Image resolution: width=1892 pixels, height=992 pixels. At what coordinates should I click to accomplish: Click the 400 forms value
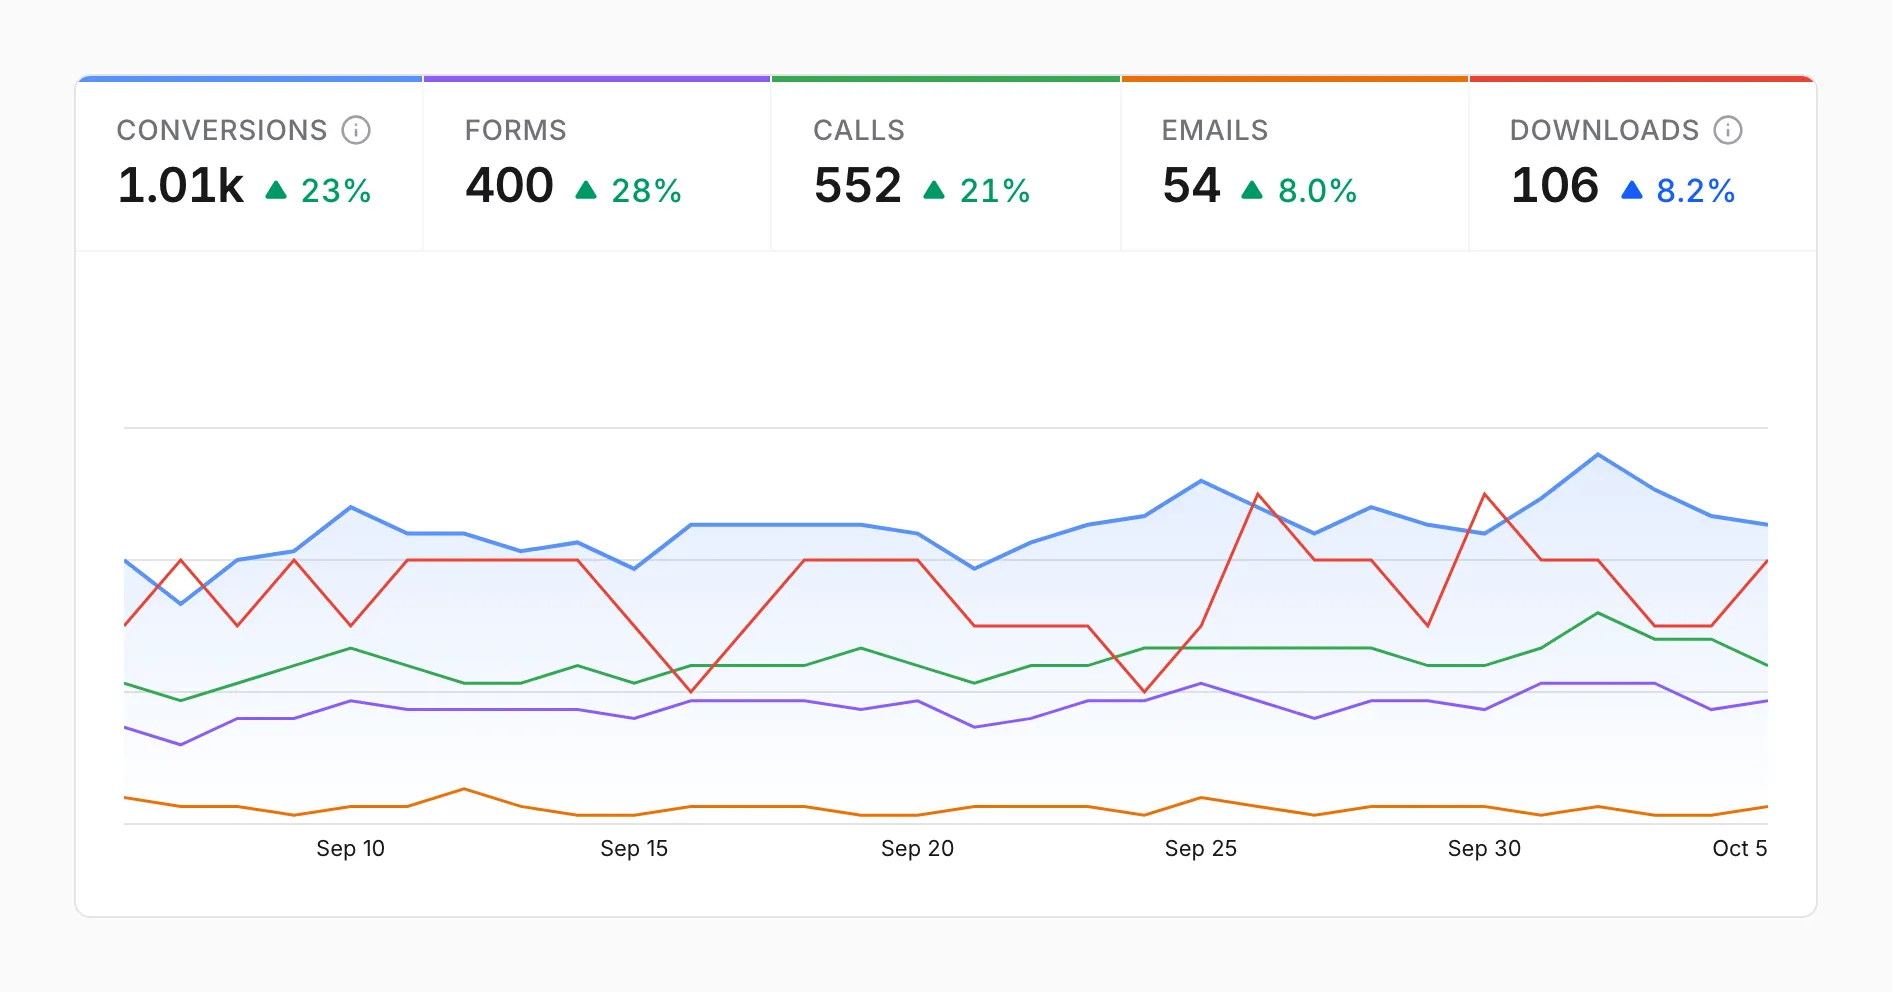coord(510,186)
